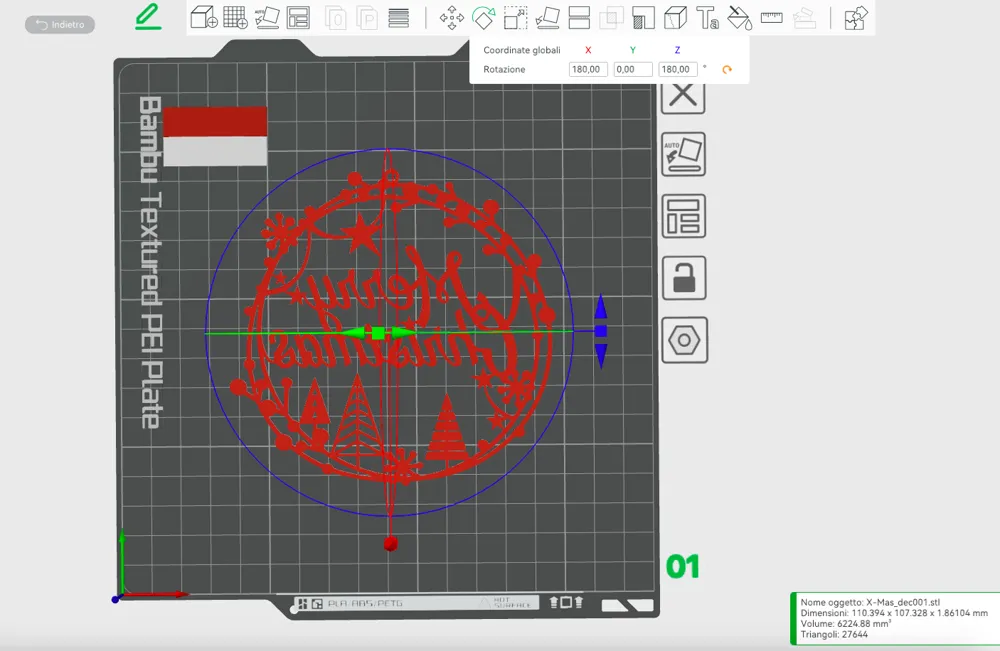1000x651 pixels.
Task: Choose the Lay on face tool
Action: pos(547,17)
